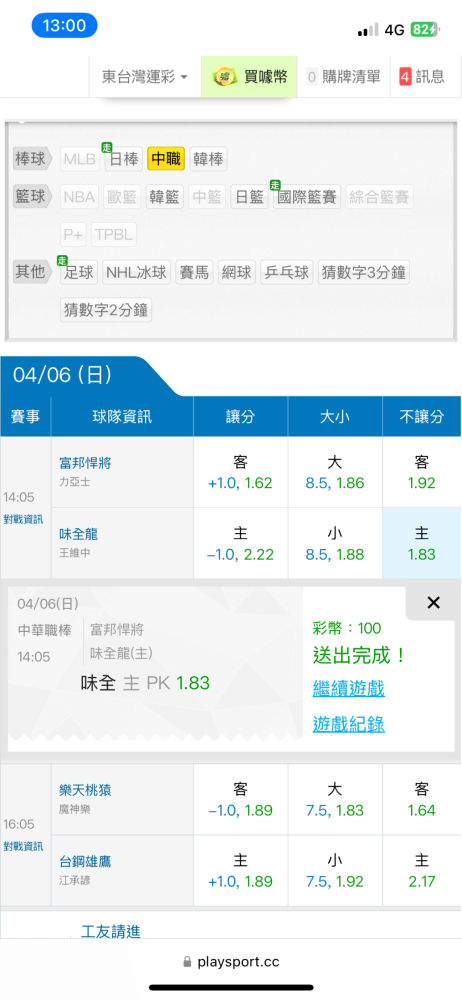Open the 東台灣運彩 dropdown menu

[145, 77]
